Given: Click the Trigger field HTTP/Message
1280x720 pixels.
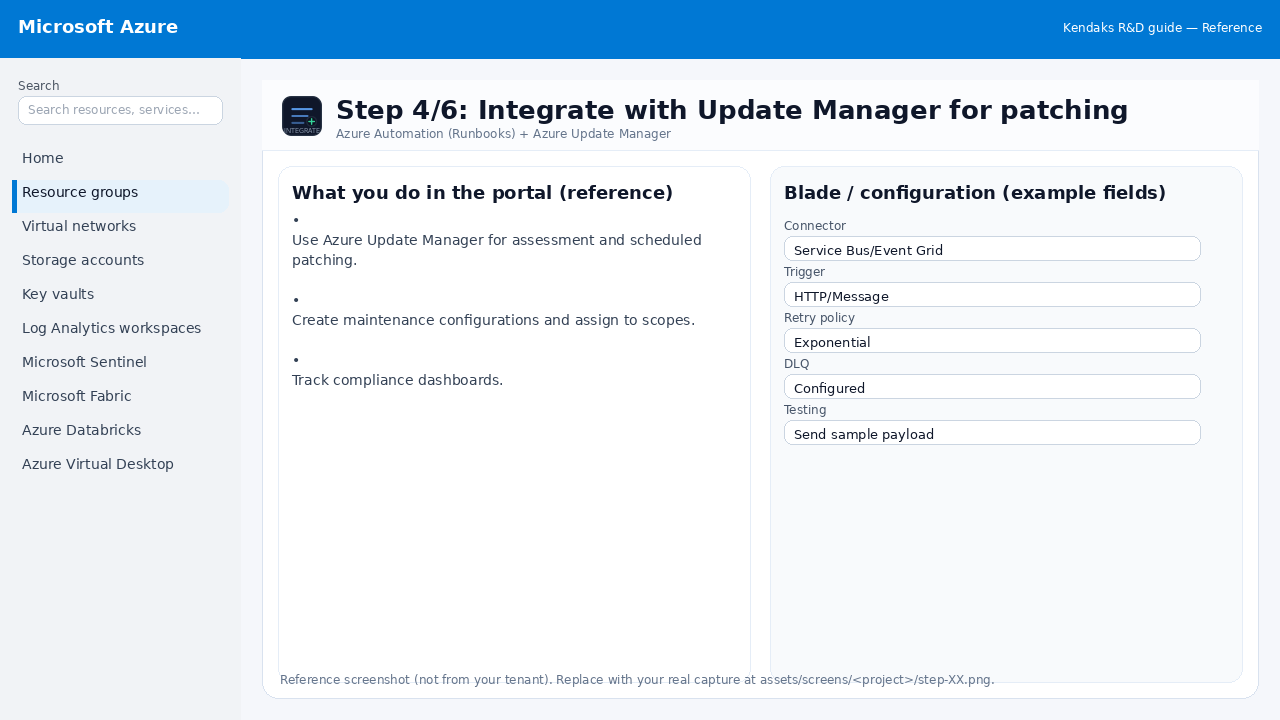Looking at the screenshot, I should [x=992, y=295].
